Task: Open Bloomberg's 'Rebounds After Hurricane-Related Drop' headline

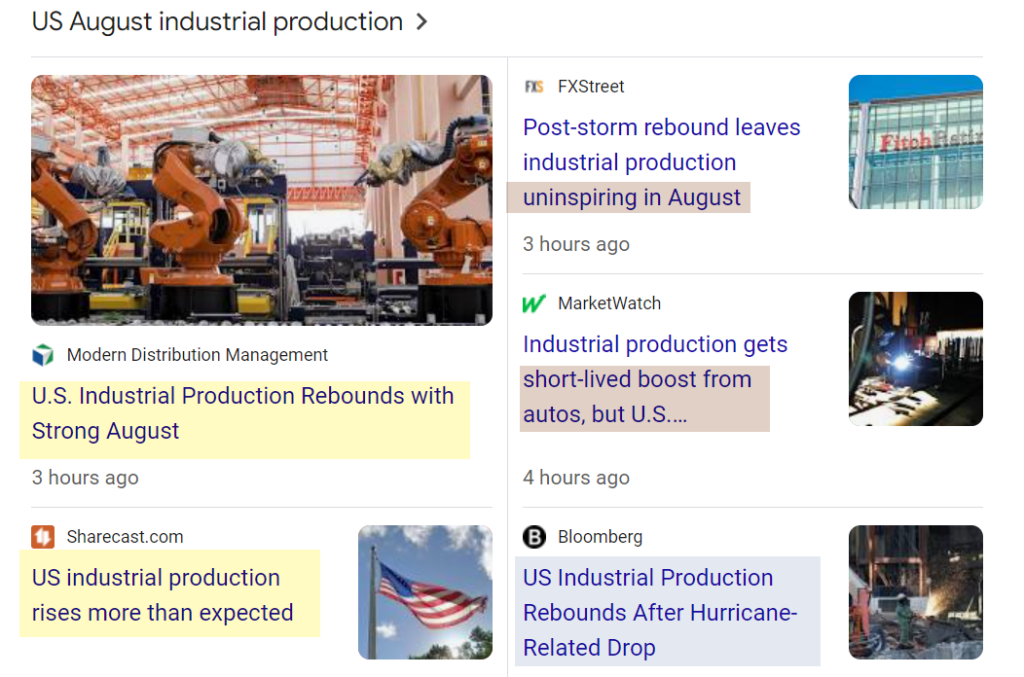Action: pos(659,612)
